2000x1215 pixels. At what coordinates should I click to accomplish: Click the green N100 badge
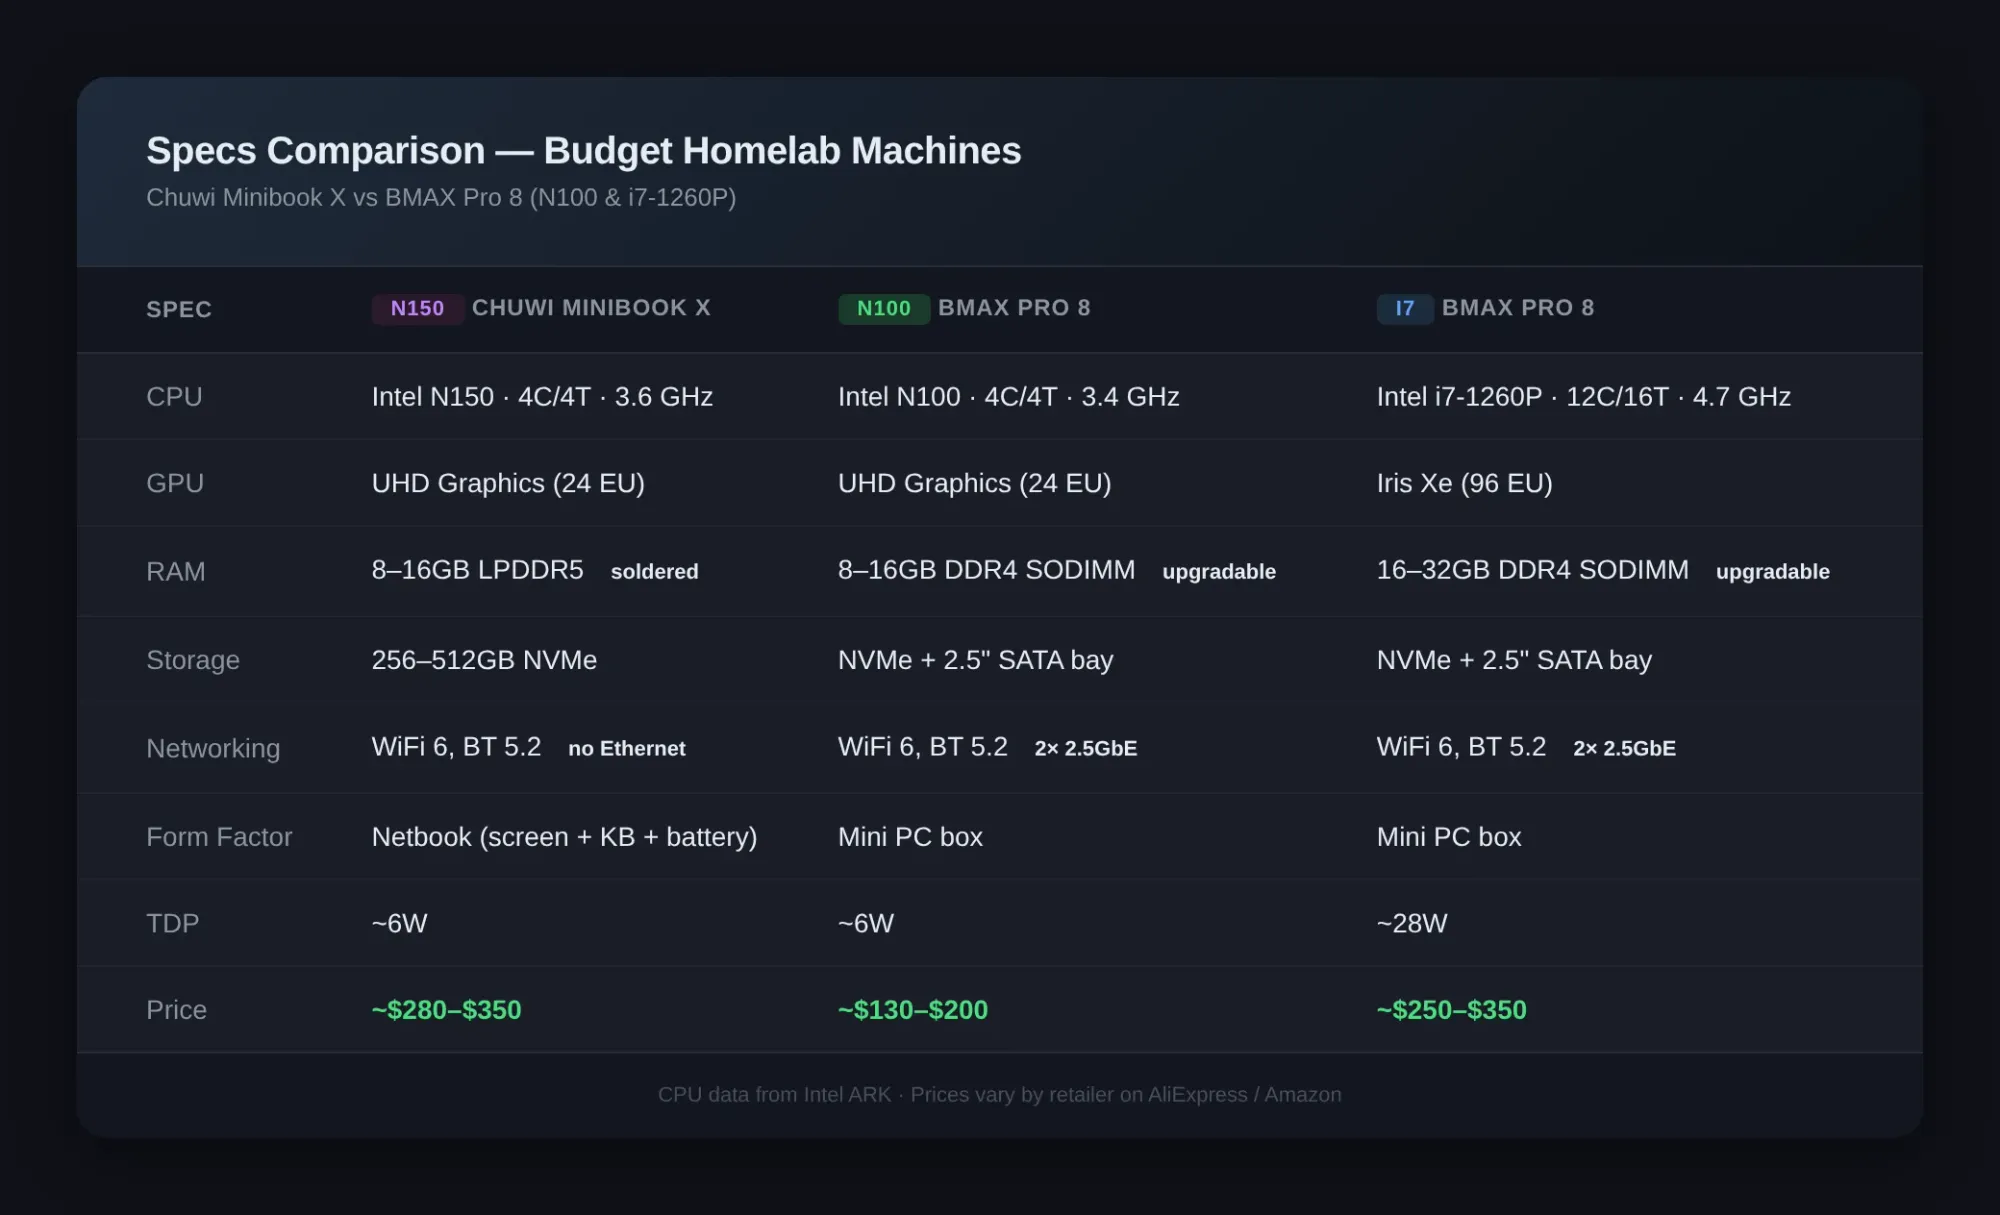tap(884, 309)
